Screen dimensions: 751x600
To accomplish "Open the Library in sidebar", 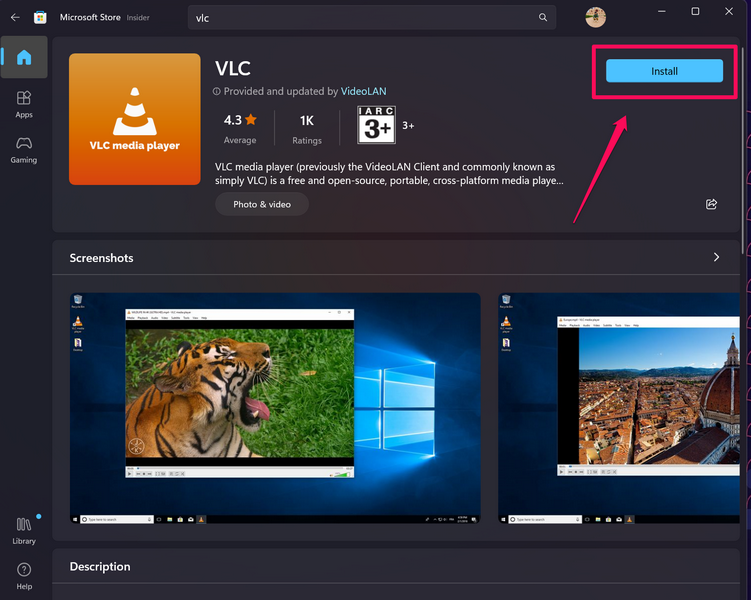I will click(24, 531).
